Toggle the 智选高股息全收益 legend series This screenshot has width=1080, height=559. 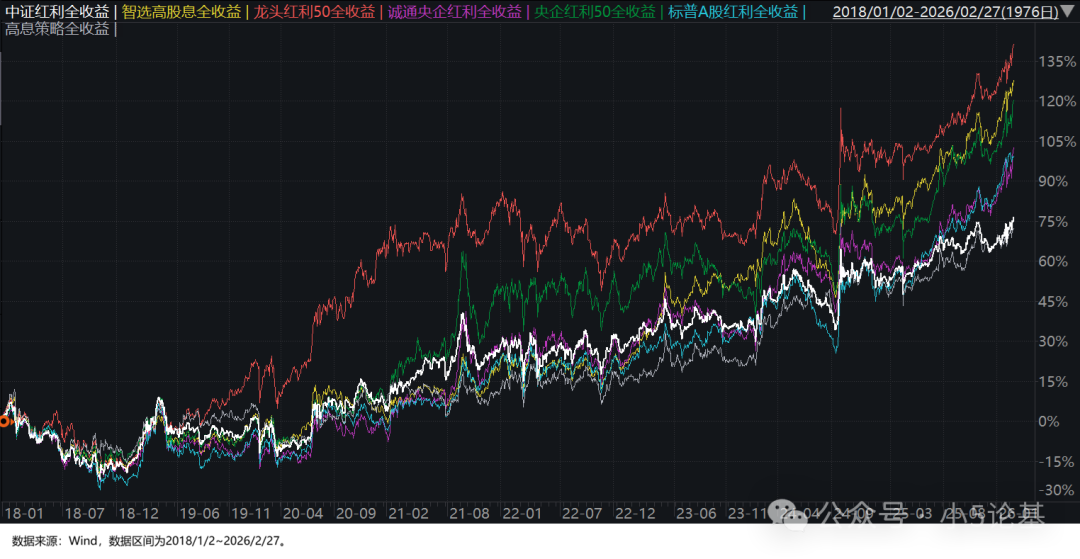pyautogui.click(x=182, y=12)
